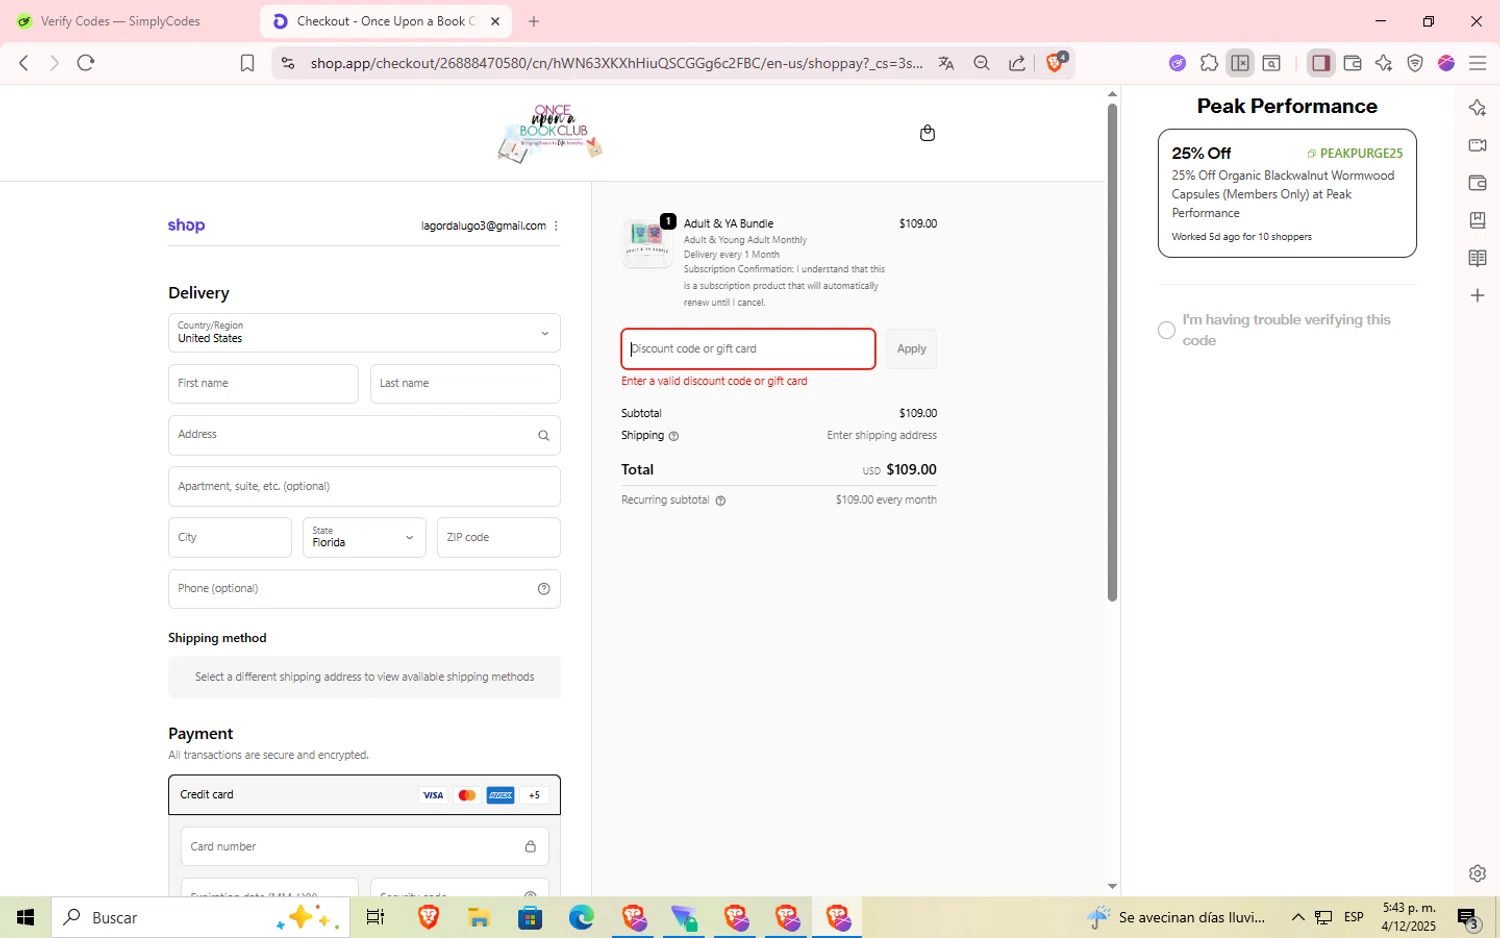Image resolution: width=1500 pixels, height=938 pixels.
Task: Toggle the sidebar panel icon
Action: pyautogui.click(x=1321, y=63)
